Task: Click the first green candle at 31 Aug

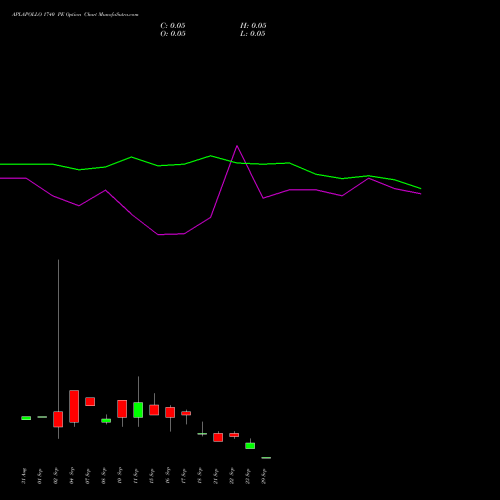Action: tap(26, 418)
